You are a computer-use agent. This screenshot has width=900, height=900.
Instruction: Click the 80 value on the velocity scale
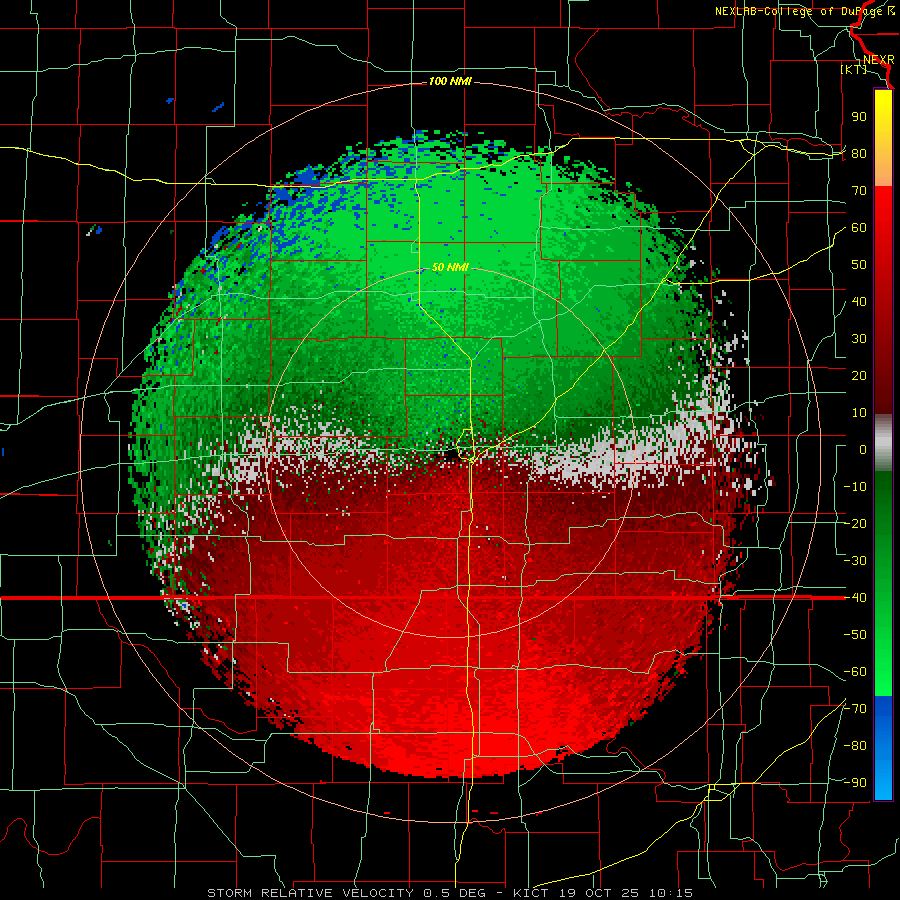pos(859,154)
